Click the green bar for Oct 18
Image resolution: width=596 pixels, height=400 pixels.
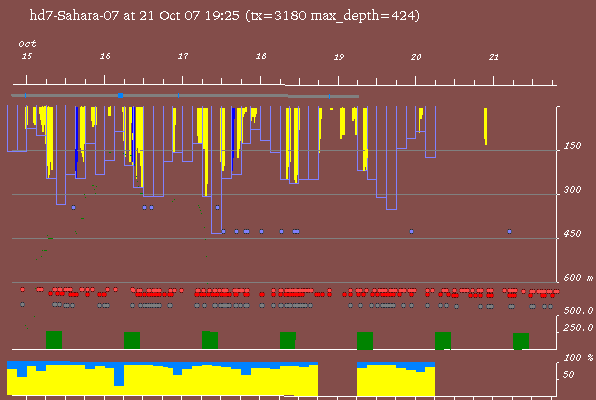[288, 340]
